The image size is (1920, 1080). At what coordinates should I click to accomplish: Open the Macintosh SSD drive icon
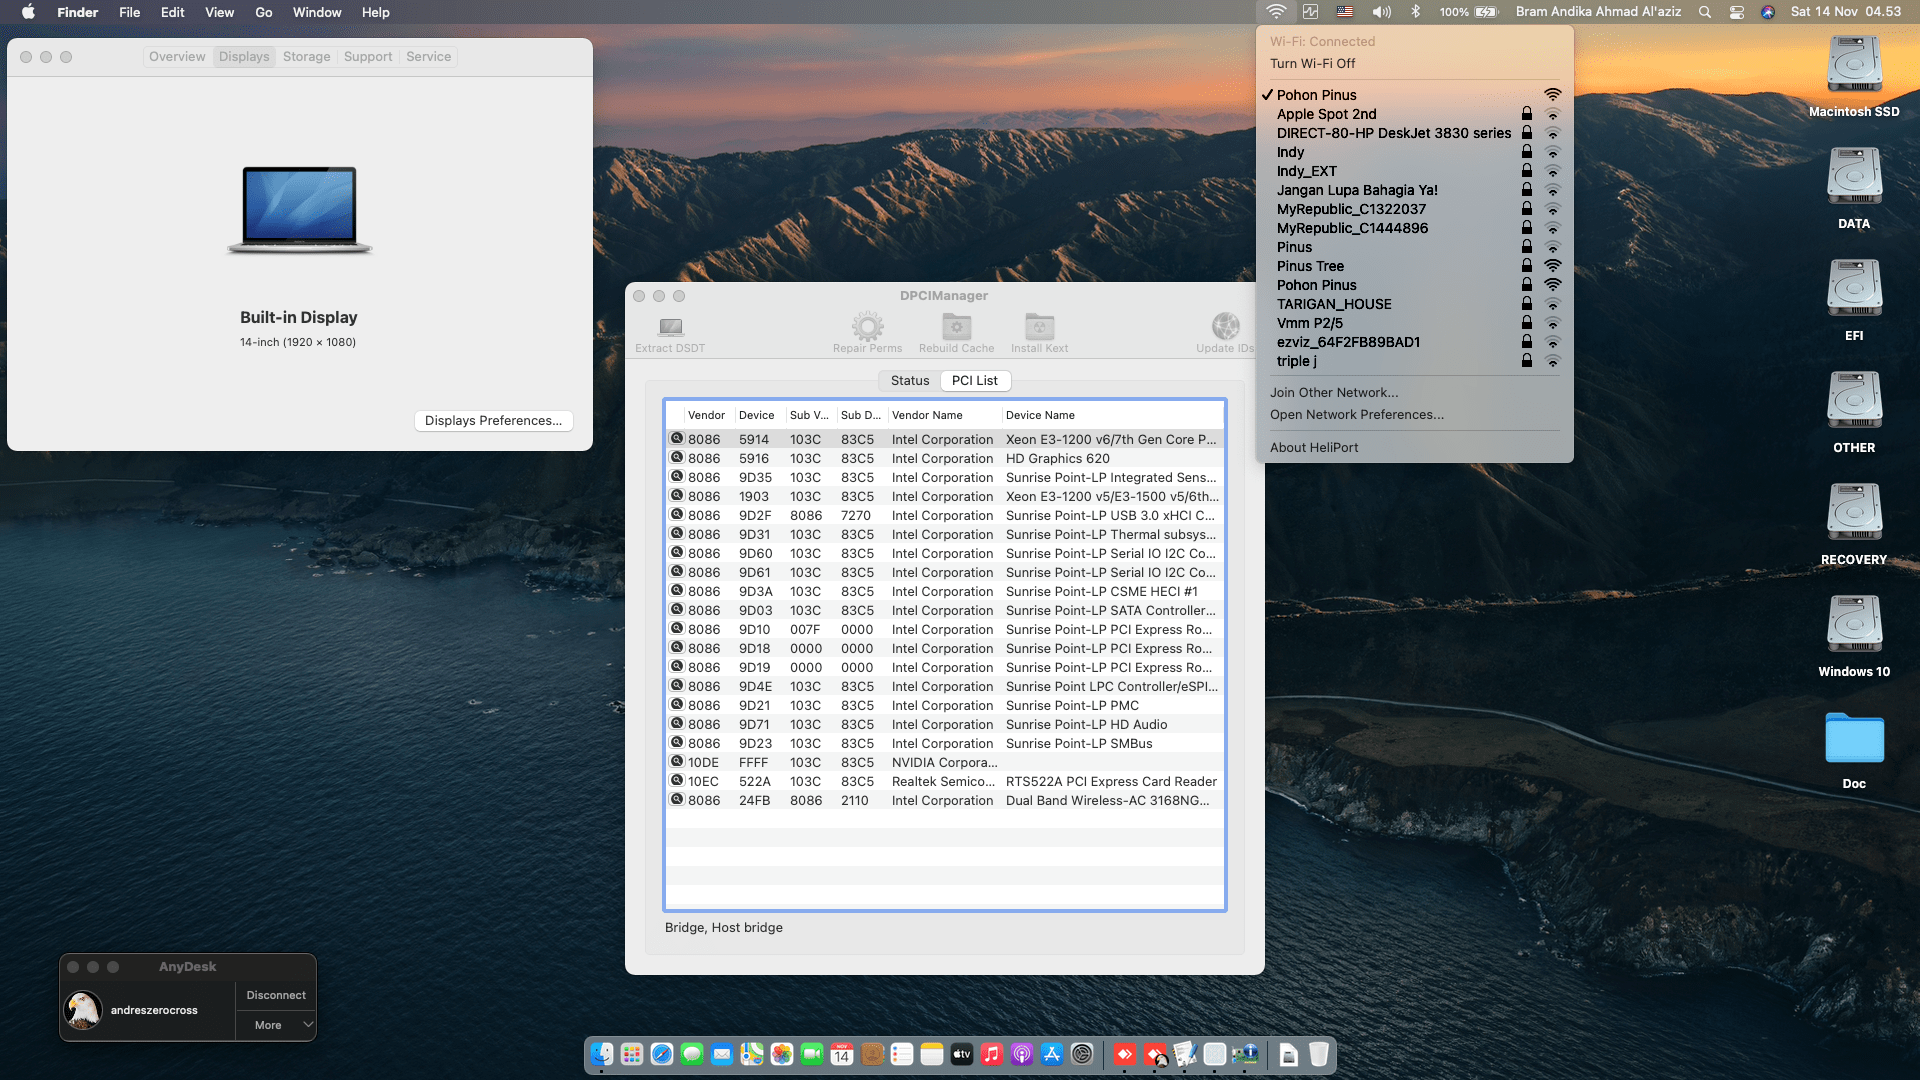click(x=1854, y=66)
